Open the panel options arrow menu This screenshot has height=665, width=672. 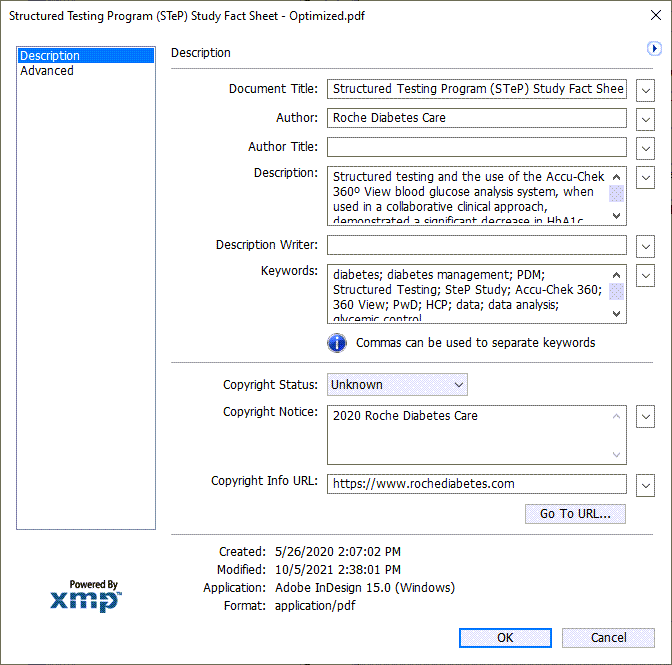pos(654,48)
